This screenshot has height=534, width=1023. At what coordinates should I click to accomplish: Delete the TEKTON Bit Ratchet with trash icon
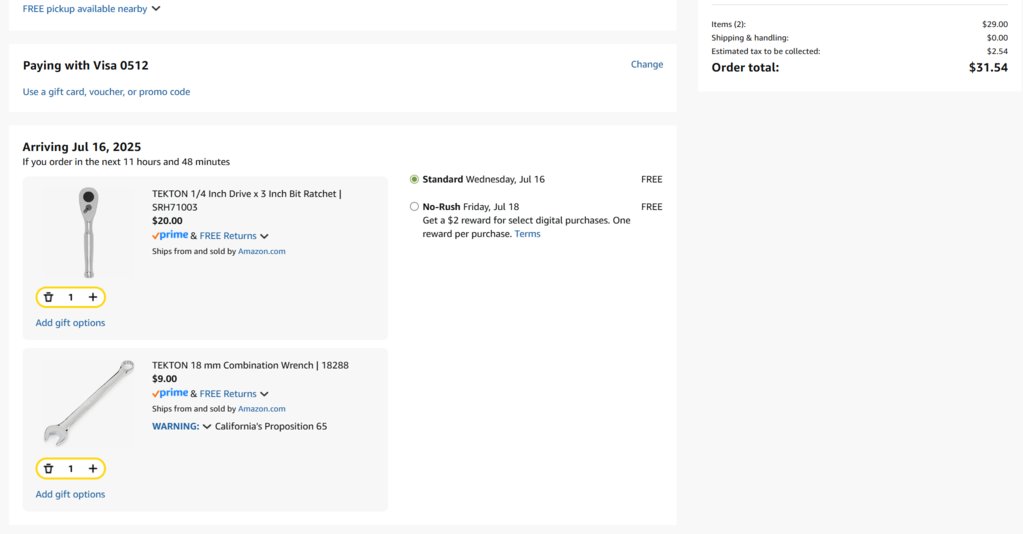48,297
